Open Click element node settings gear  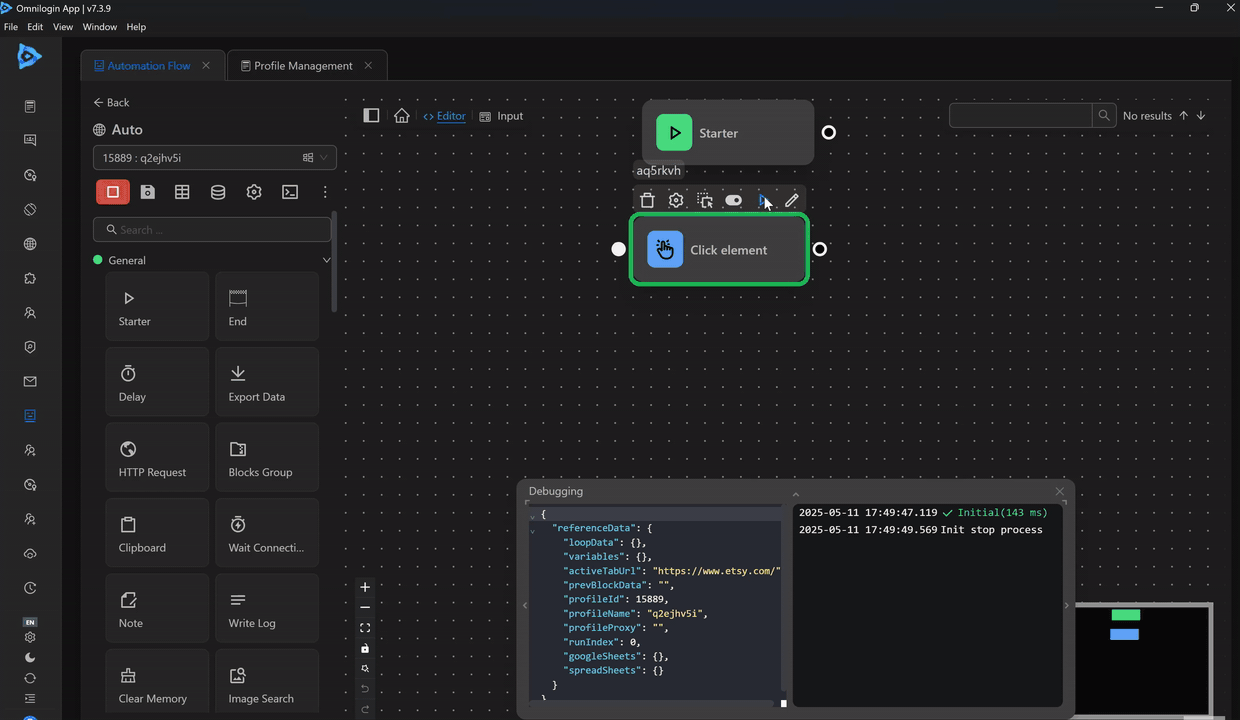675,200
